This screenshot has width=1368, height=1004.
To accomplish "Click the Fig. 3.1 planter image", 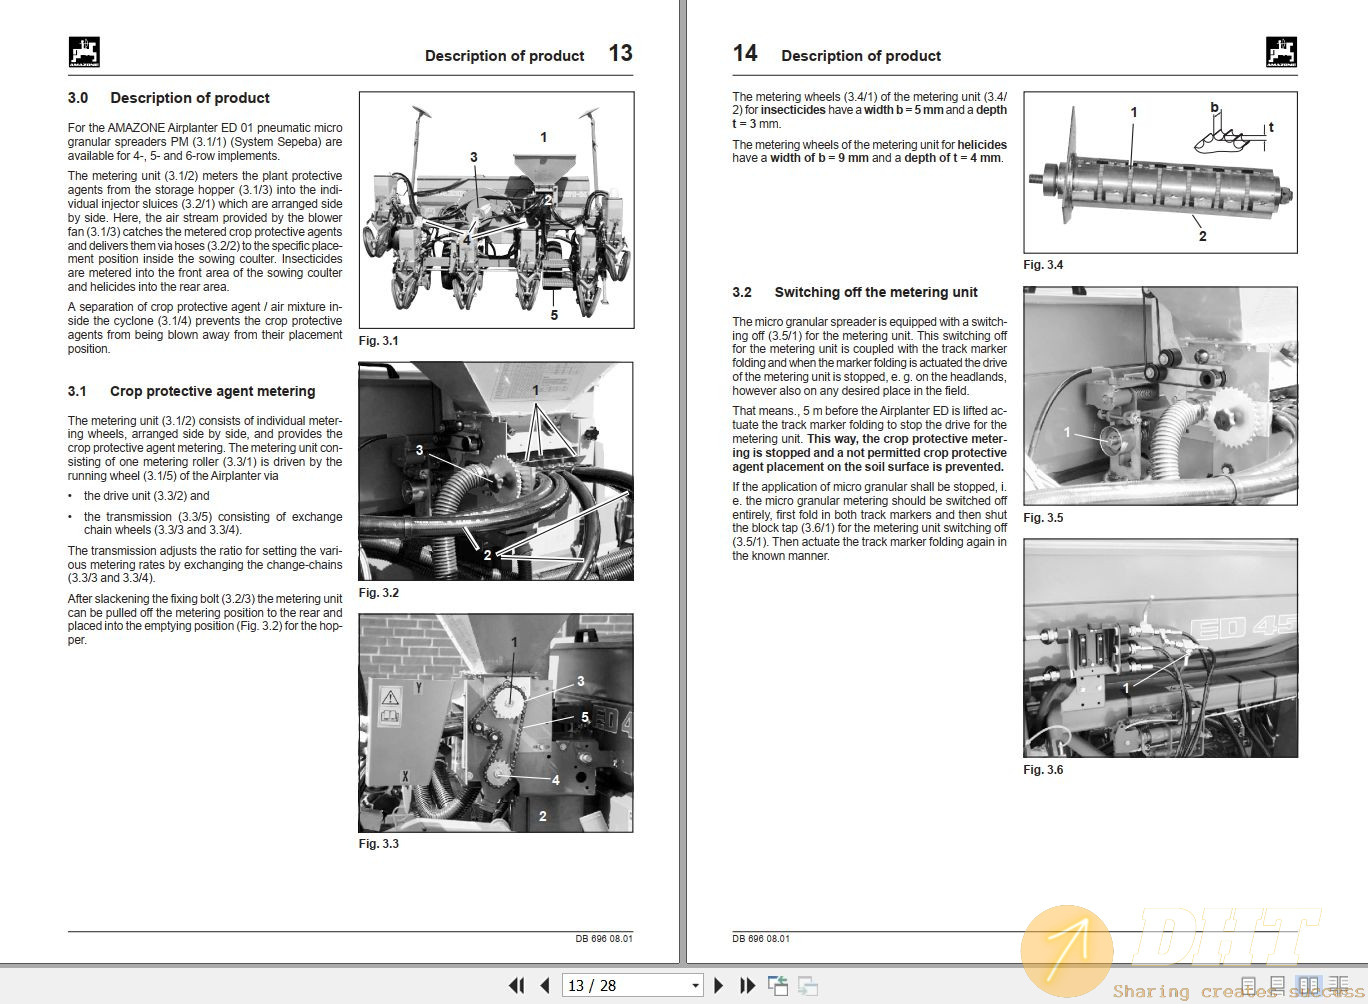I will pyautogui.click(x=496, y=210).
